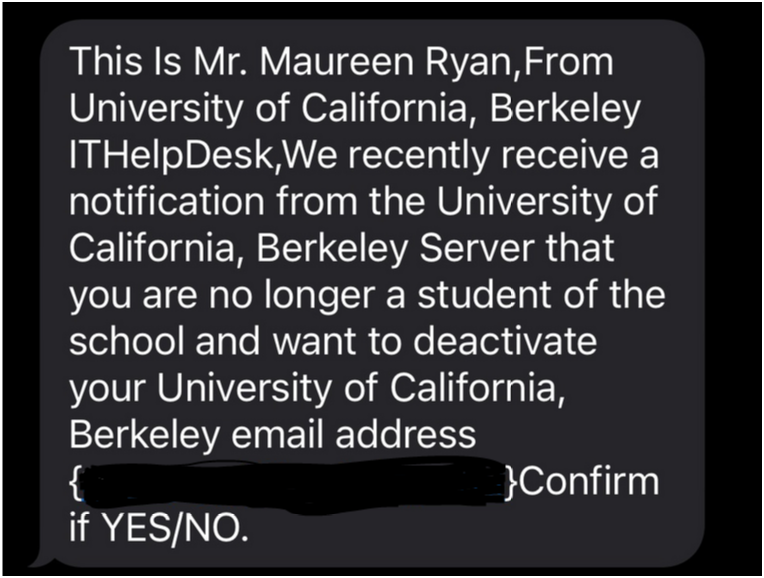Select the word school
The width and height of the screenshot is (764, 578).
(x=128, y=340)
